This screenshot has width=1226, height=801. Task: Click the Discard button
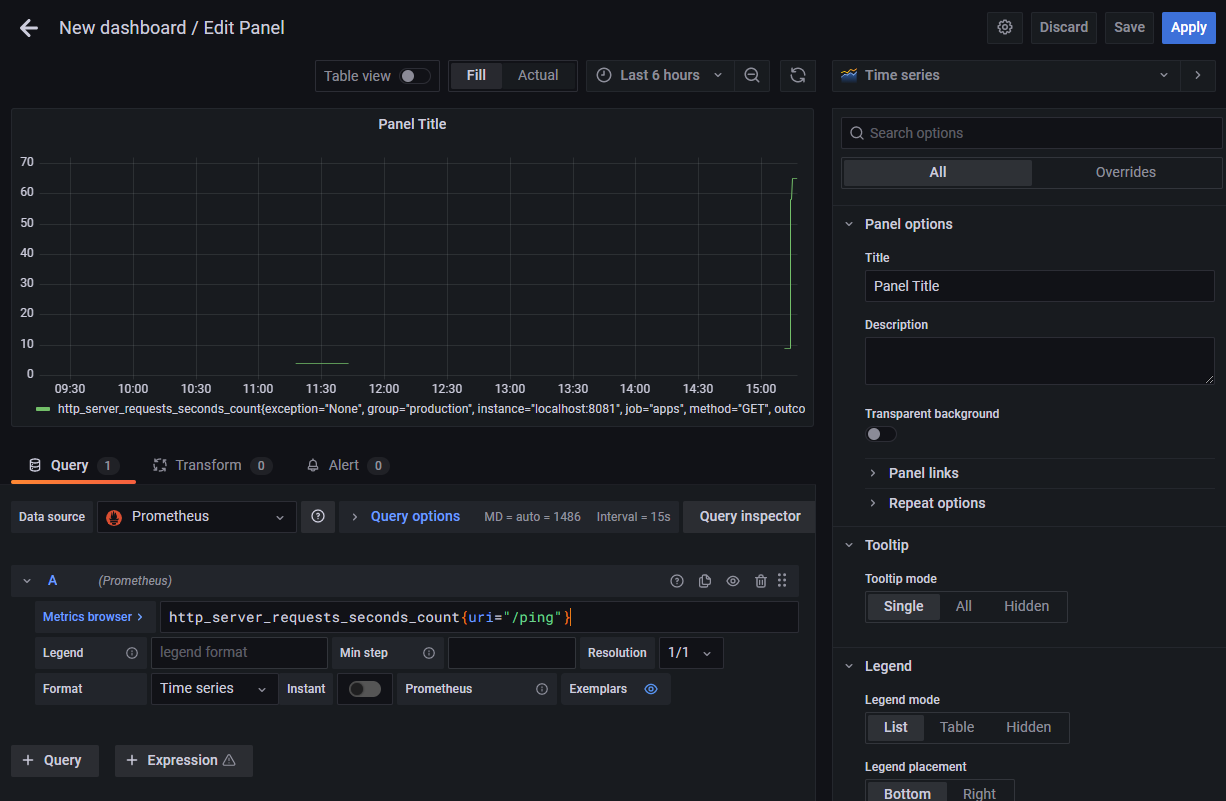click(1064, 28)
